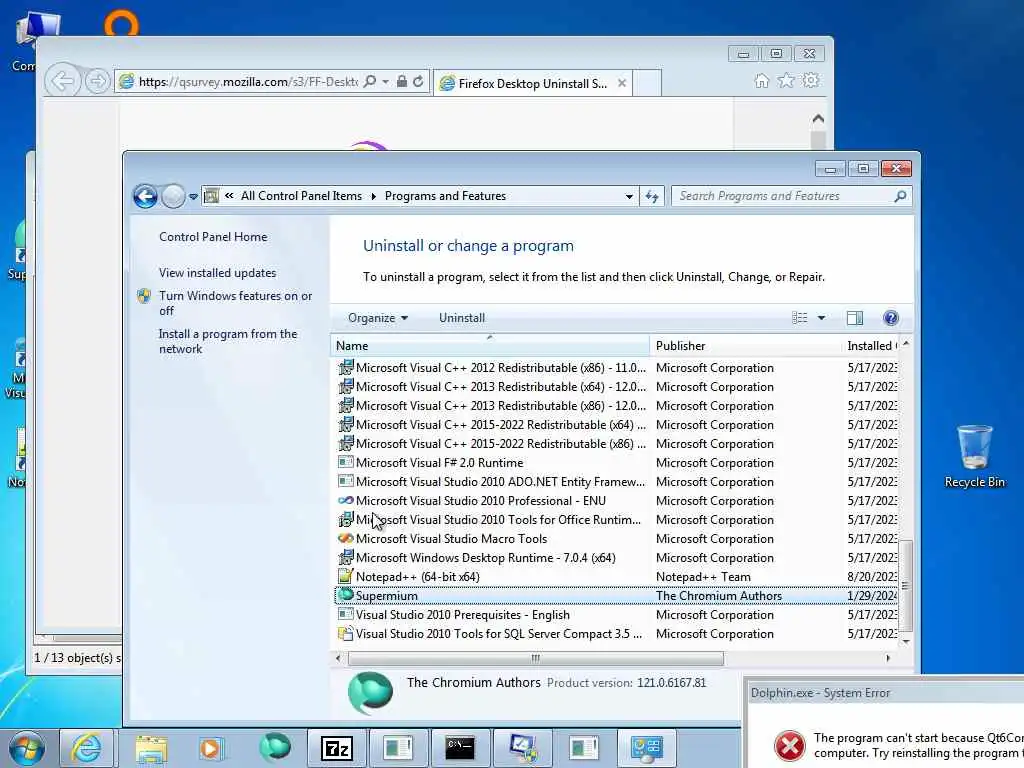Open Command Prompt from the taskbar
The height and width of the screenshot is (768, 1024).
coord(460,748)
